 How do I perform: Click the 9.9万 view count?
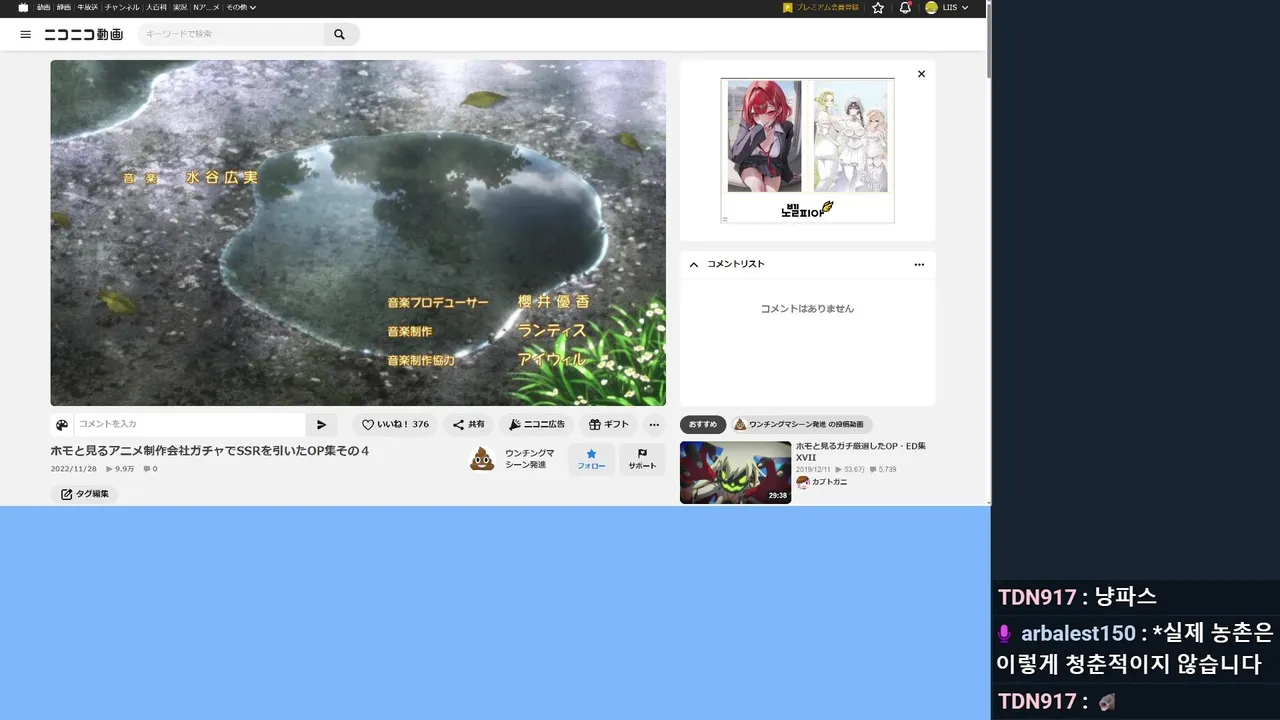coord(120,468)
